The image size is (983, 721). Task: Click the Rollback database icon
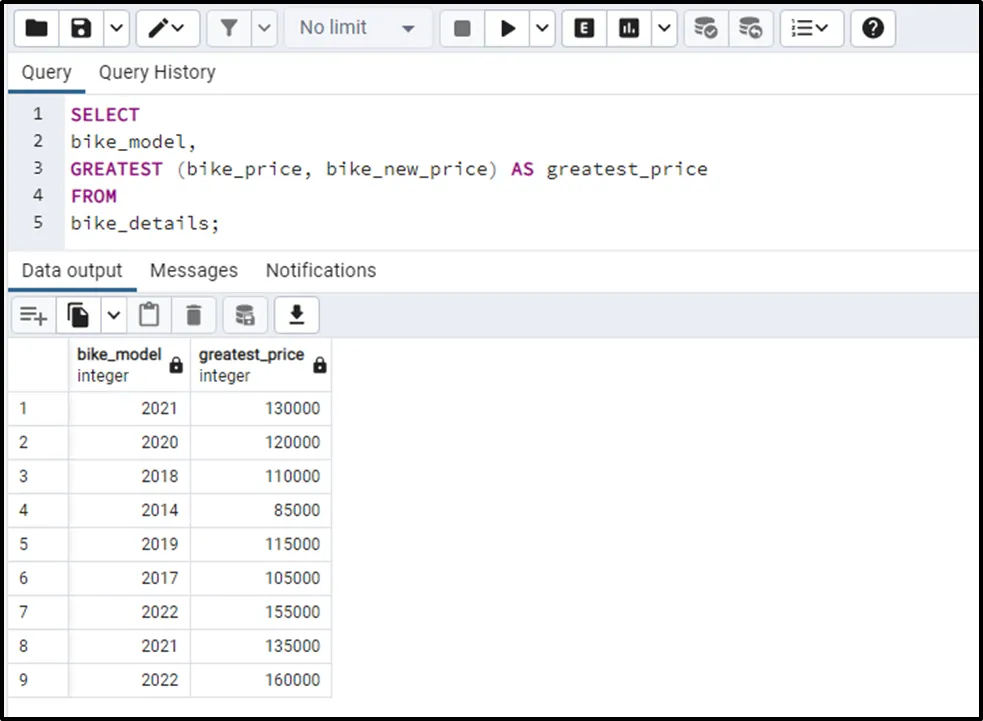750,29
